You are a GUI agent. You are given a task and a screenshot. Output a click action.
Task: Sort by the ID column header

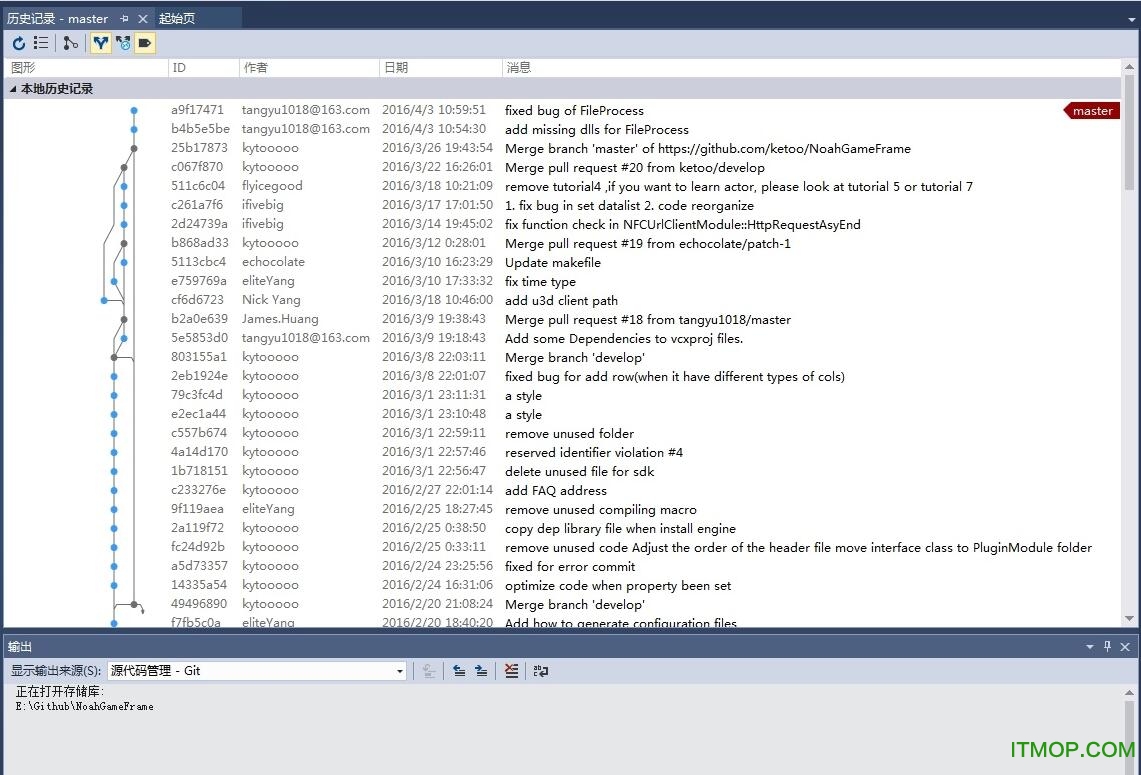(203, 68)
